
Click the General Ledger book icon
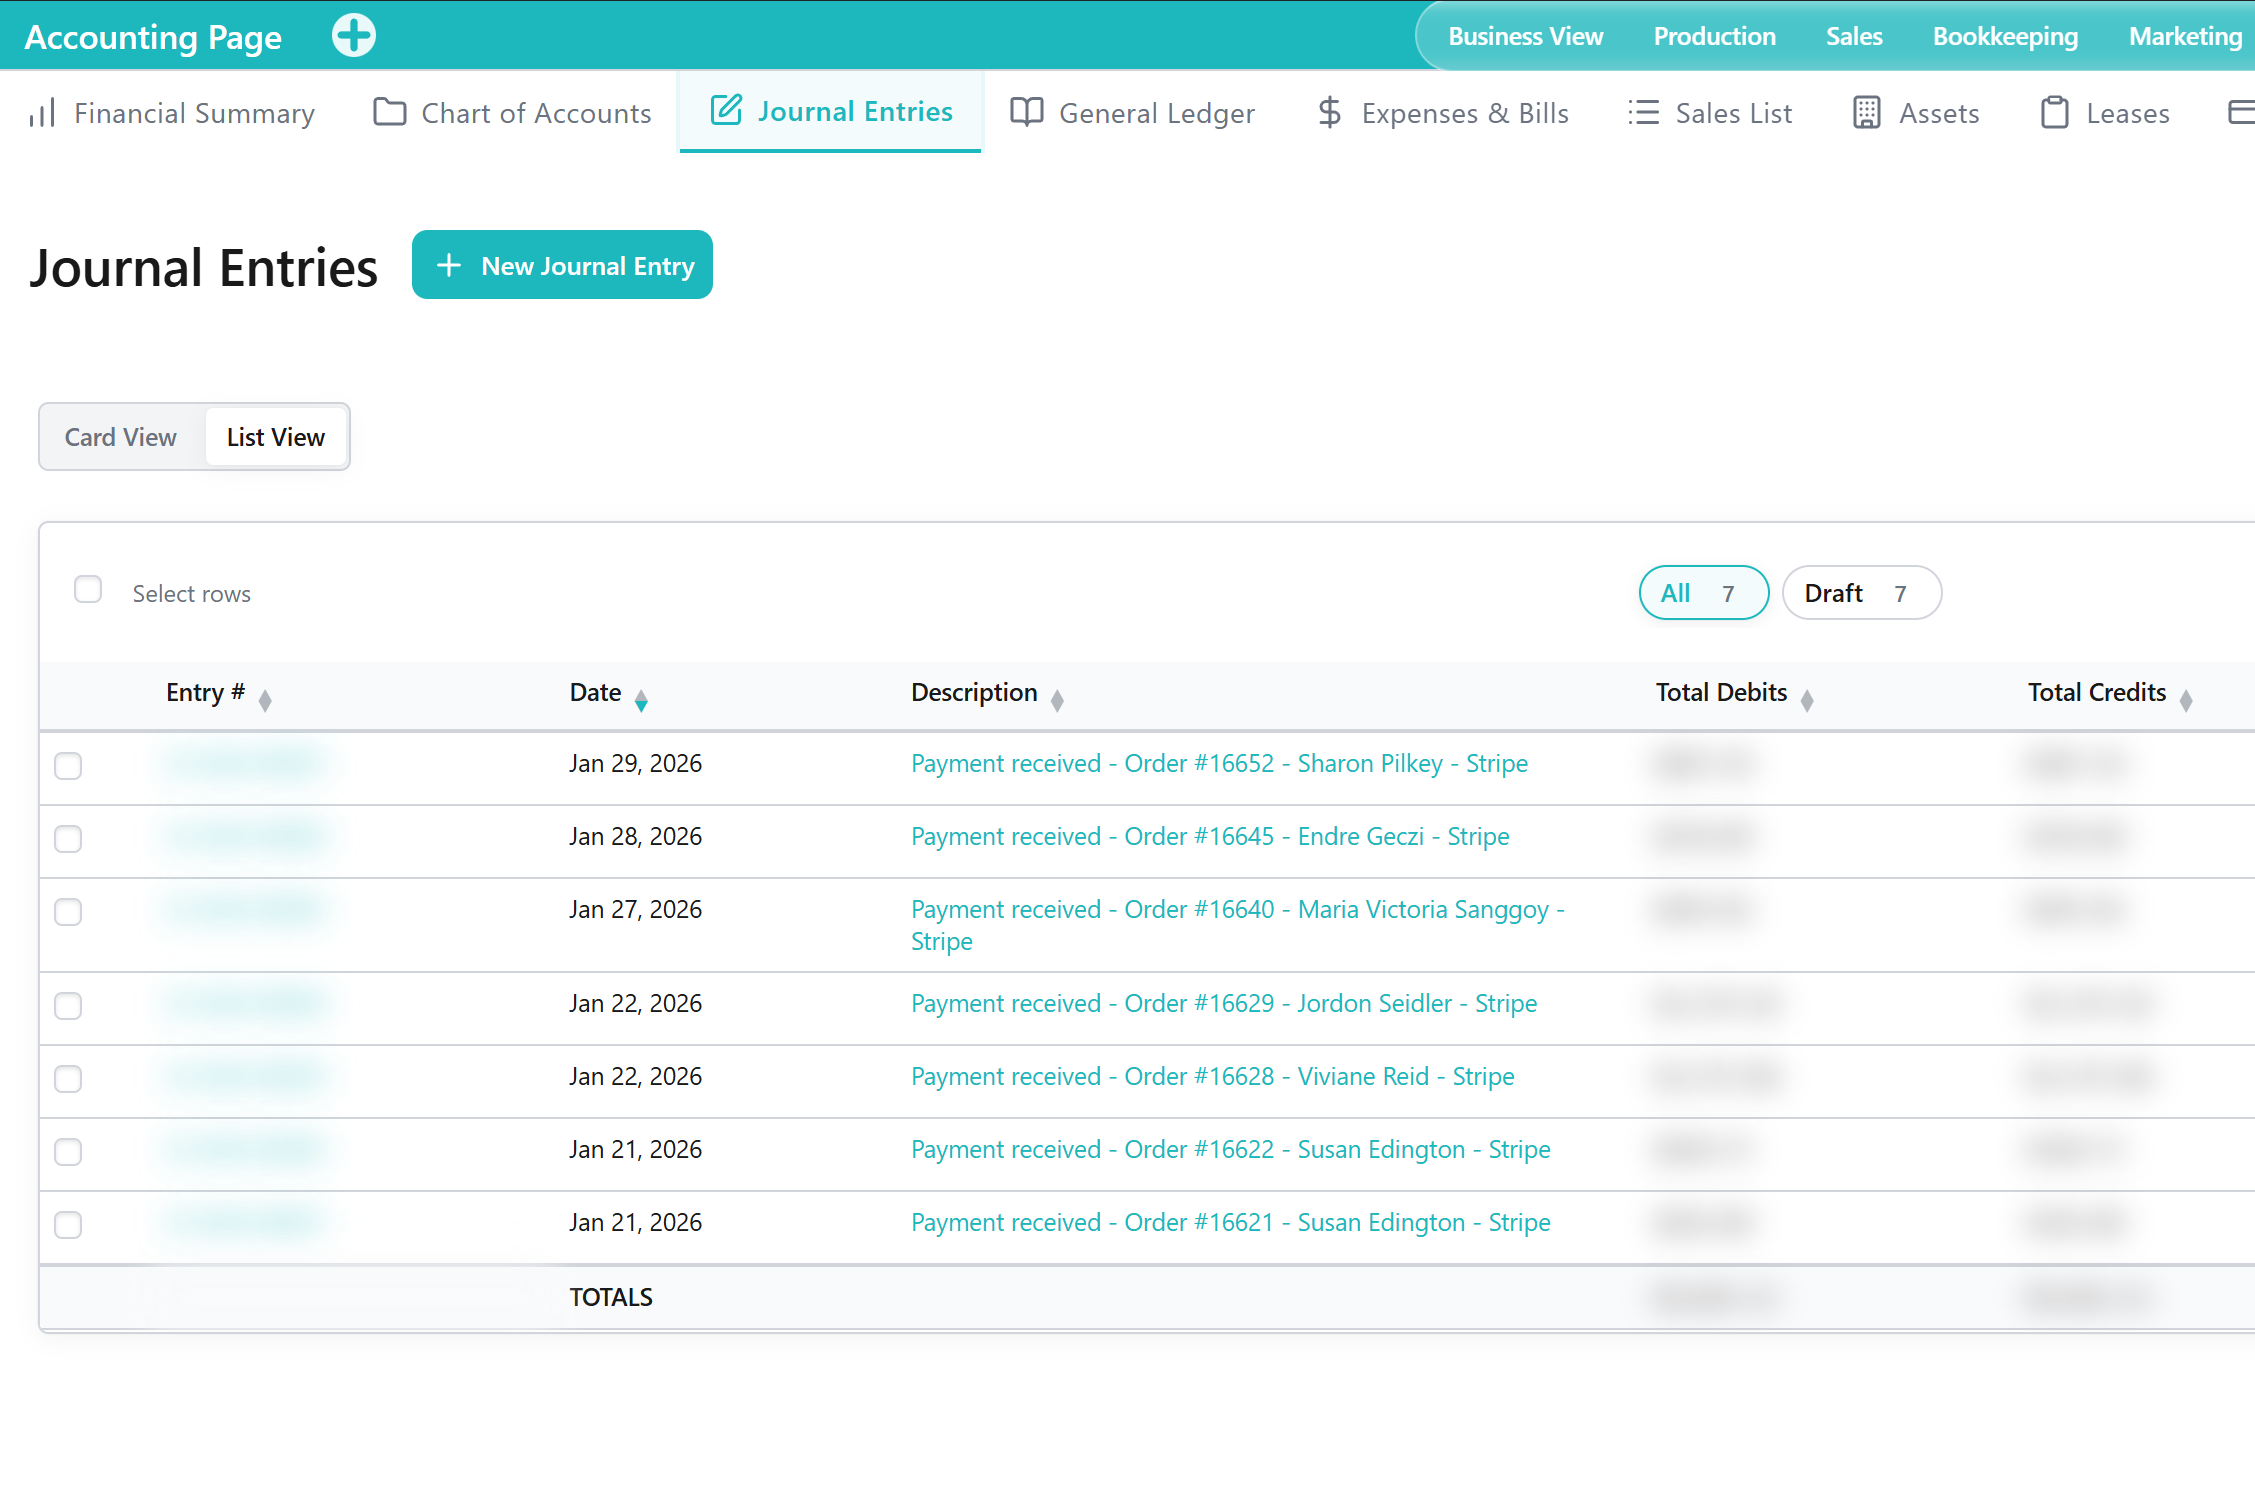coord(1027,112)
